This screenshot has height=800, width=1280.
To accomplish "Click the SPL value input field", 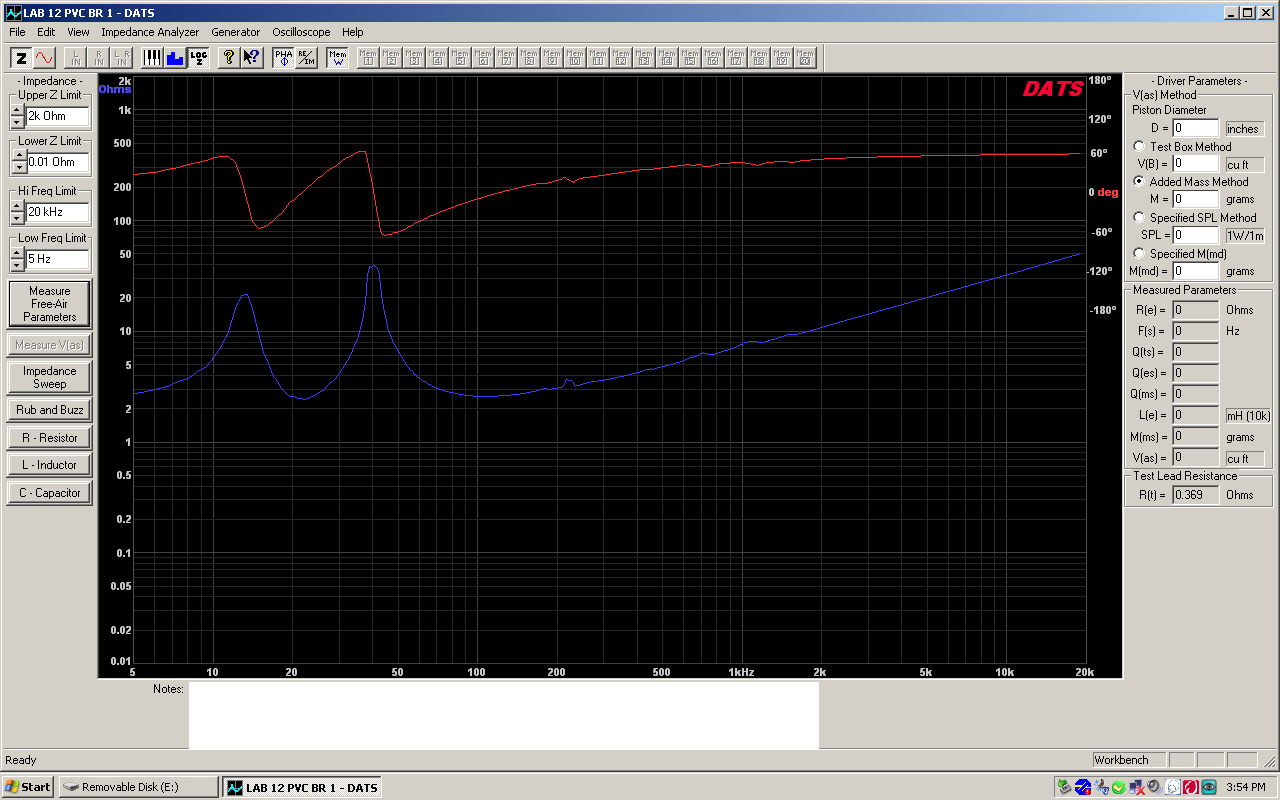I will click(x=1196, y=235).
